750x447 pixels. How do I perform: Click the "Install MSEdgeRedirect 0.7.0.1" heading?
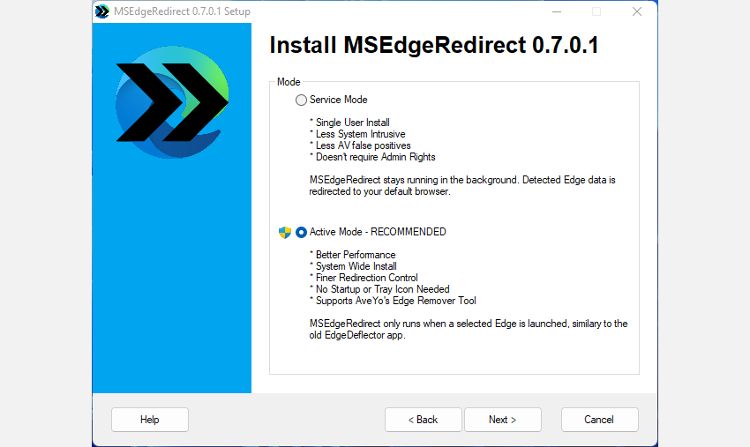(434, 45)
